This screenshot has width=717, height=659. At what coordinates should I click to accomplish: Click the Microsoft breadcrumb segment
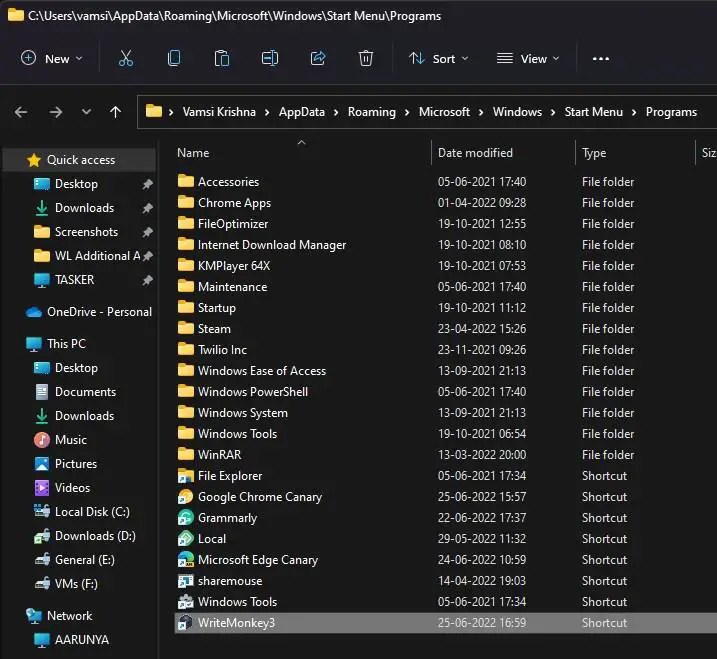(x=444, y=112)
